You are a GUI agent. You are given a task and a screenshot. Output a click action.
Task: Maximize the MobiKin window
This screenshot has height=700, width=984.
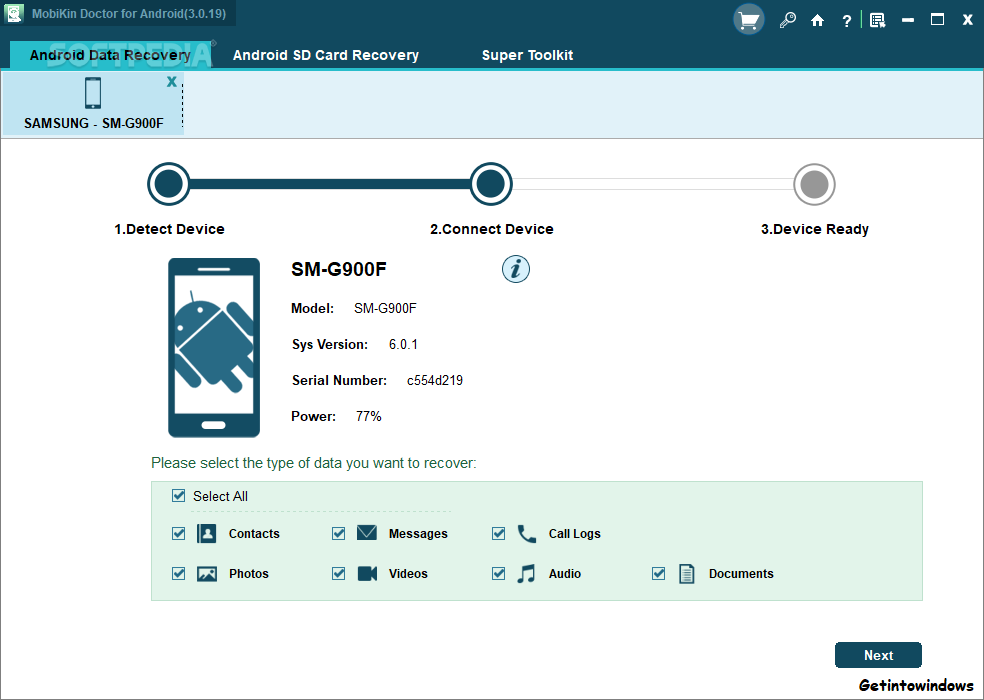pos(937,20)
